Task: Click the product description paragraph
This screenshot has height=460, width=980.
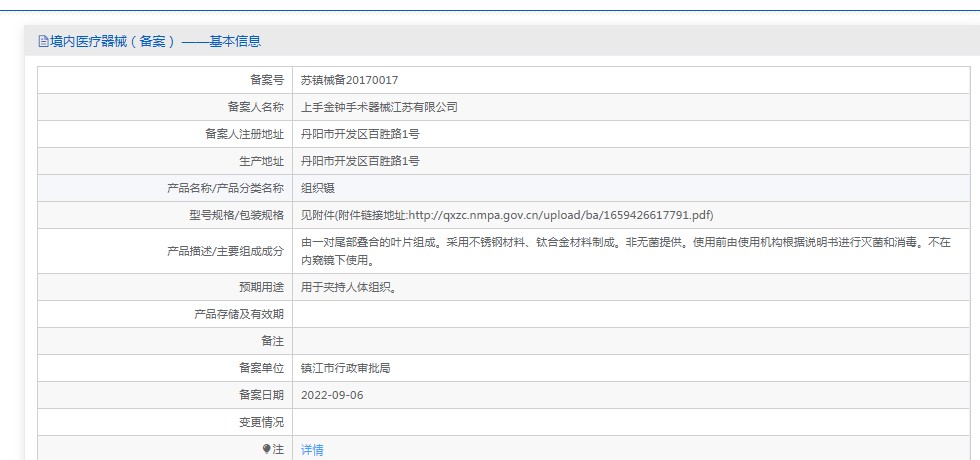Action: (x=626, y=251)
